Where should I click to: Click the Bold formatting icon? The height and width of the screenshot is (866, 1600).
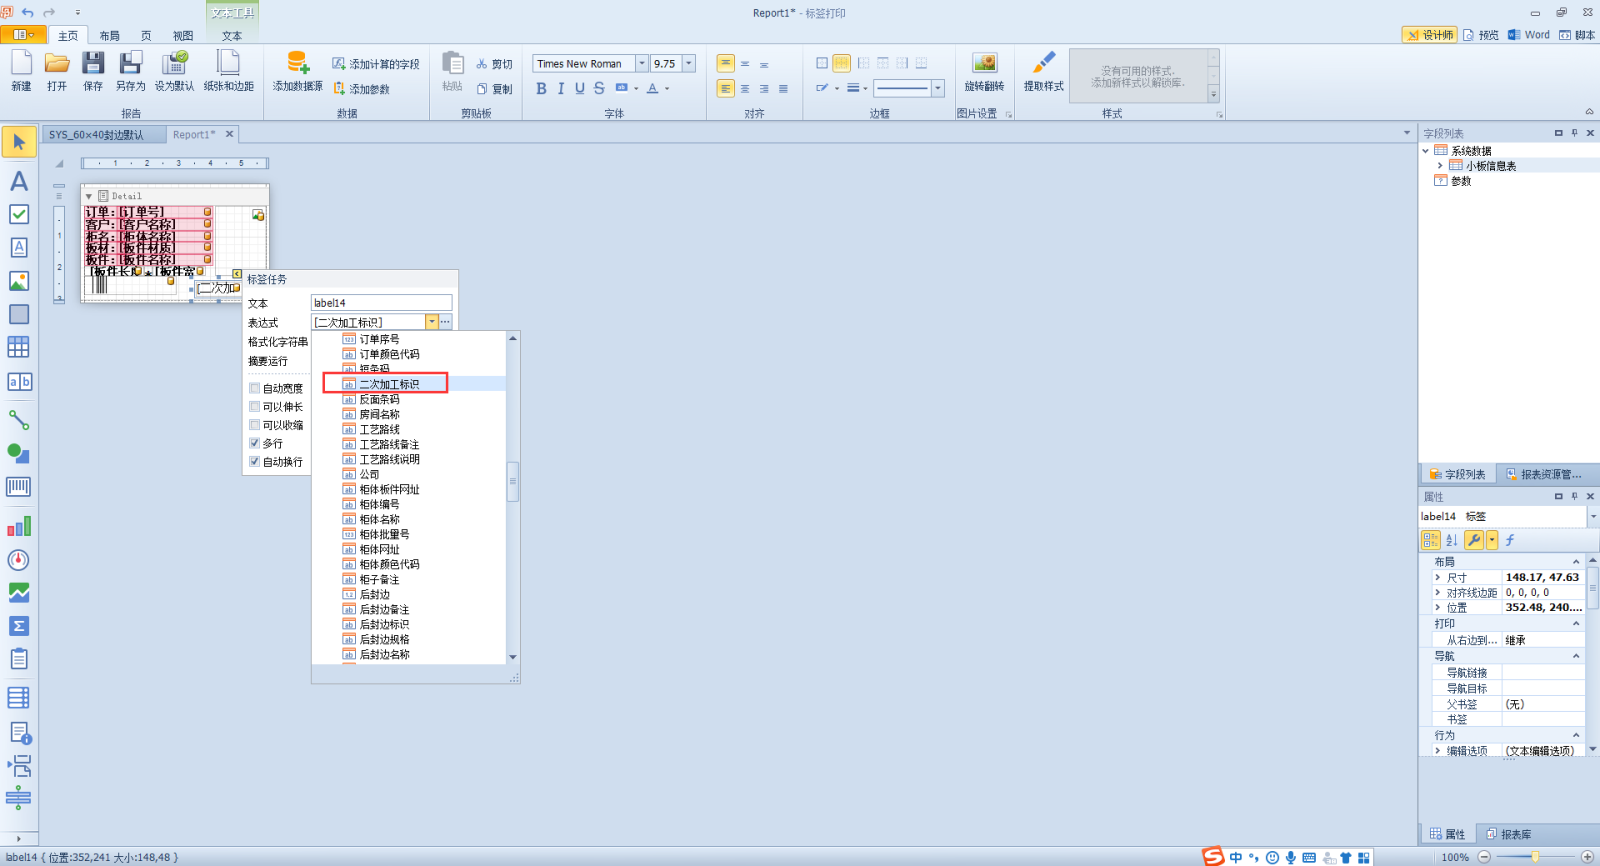(541, 89)
